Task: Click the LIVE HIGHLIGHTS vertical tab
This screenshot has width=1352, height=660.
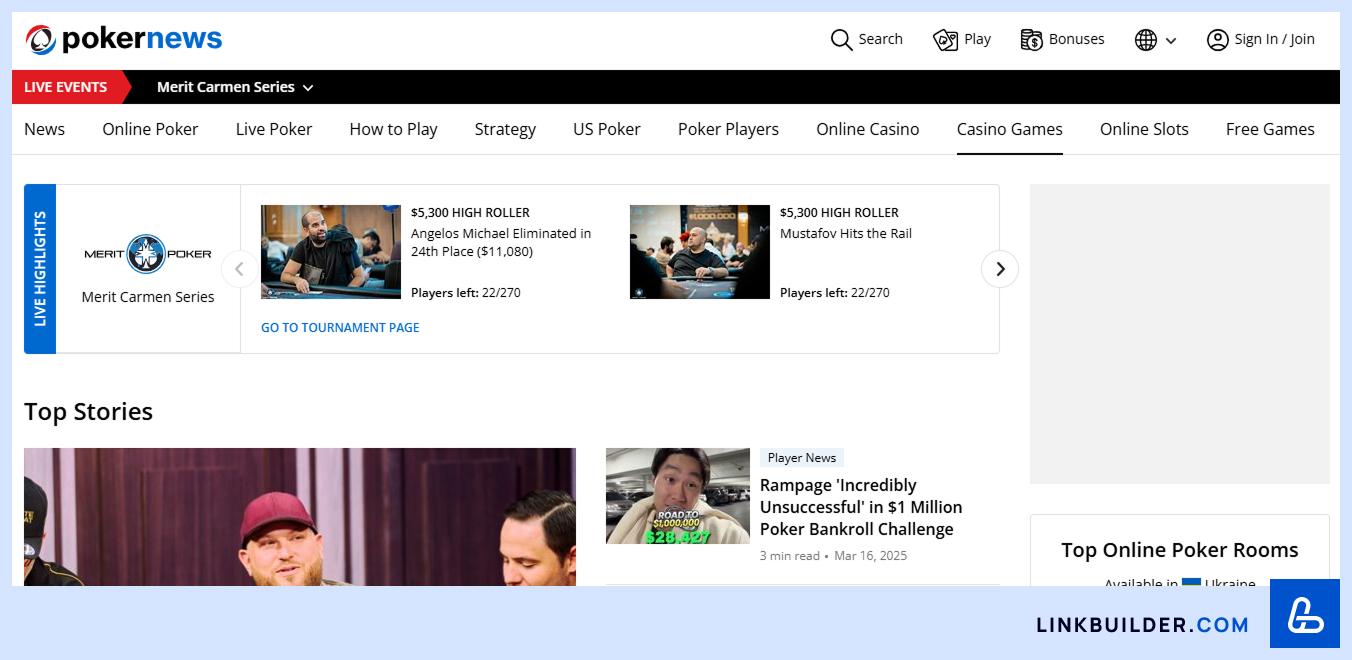Action: pos(40,269)
